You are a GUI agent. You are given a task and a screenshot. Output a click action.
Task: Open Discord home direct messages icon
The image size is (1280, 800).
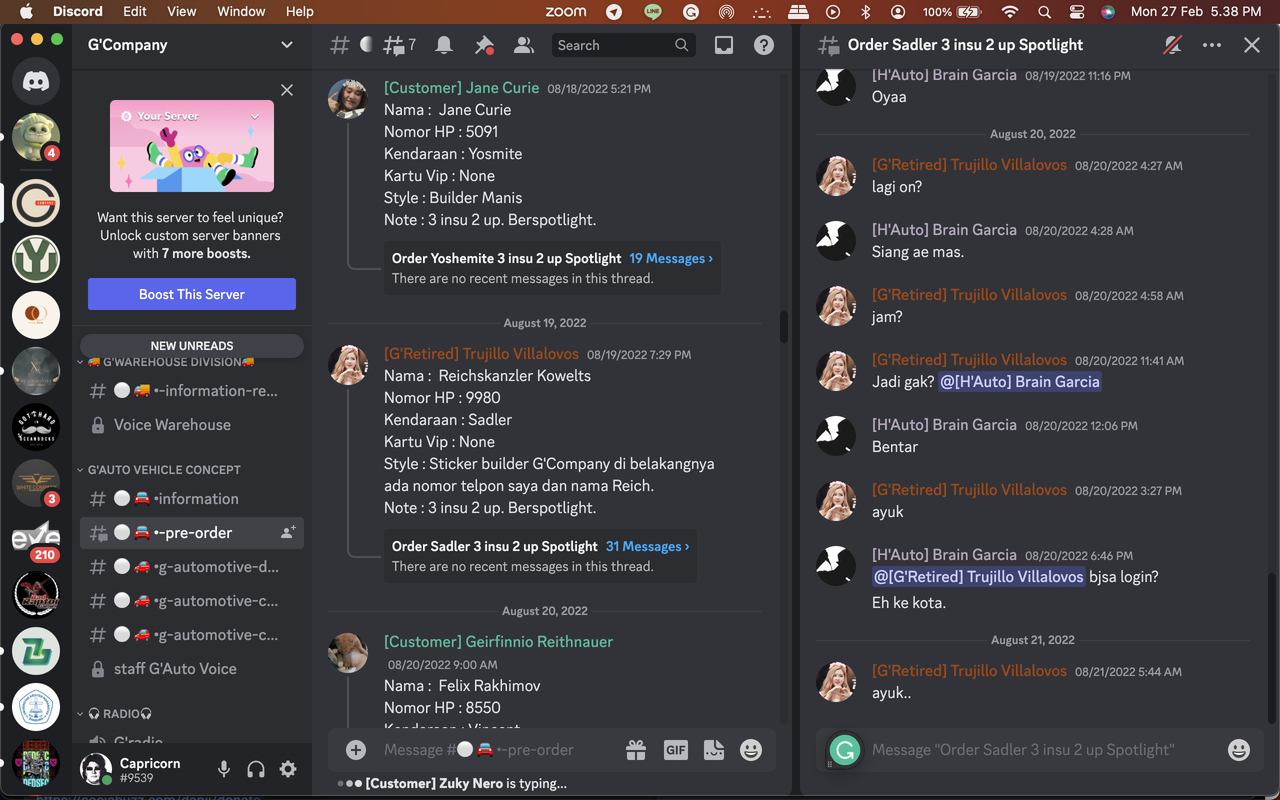pyautogui.click(x=36, y=81)
